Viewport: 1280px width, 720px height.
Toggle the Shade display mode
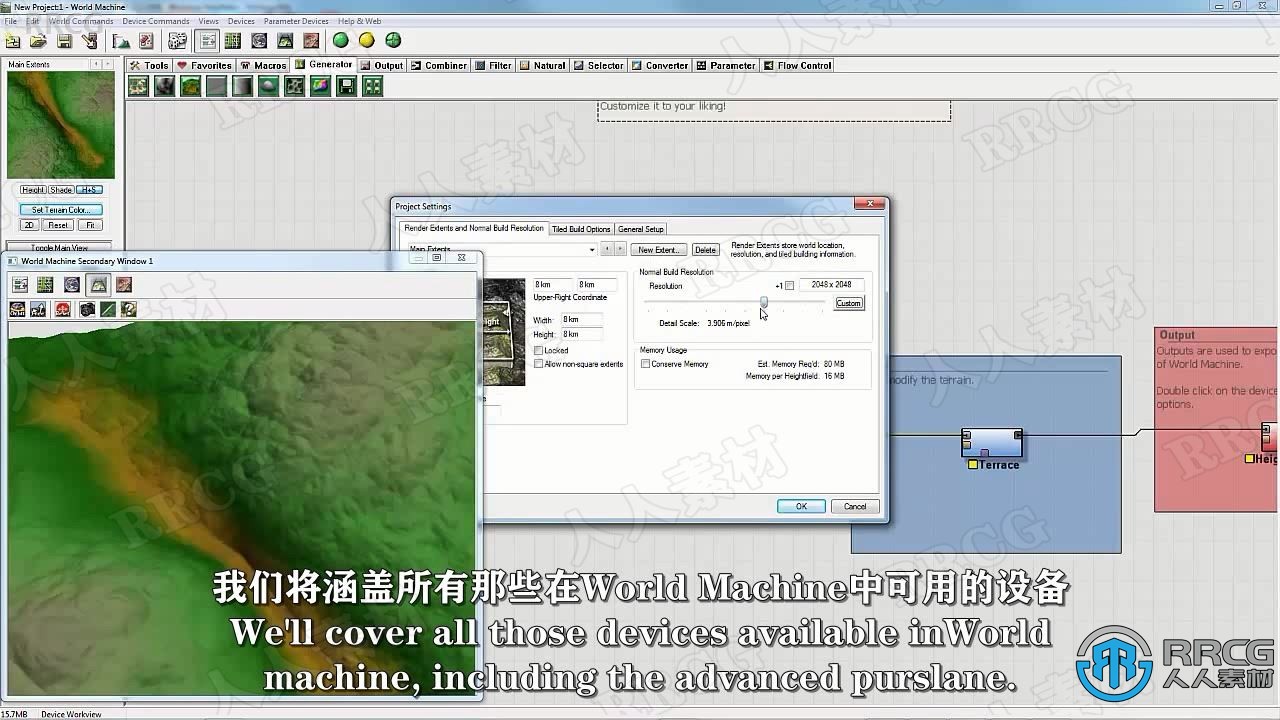61,190
